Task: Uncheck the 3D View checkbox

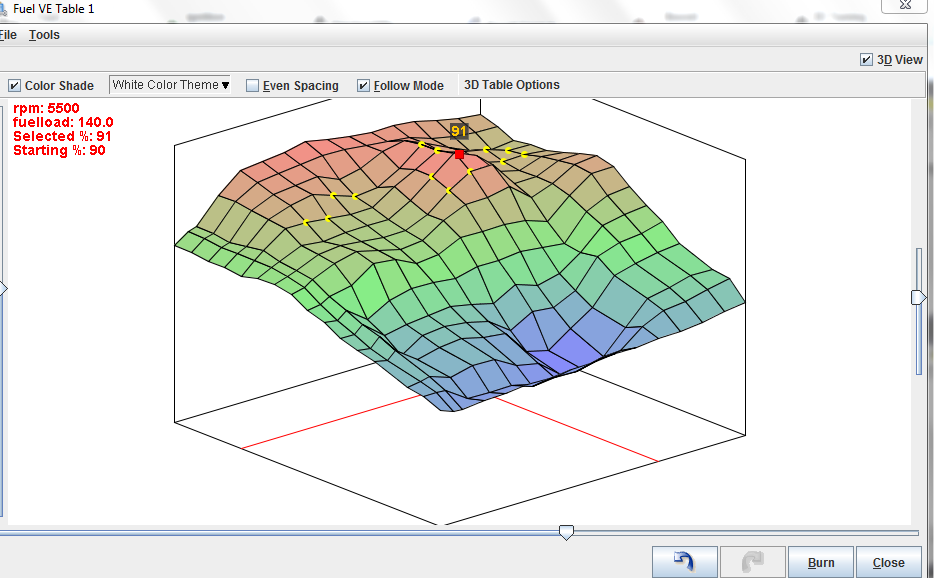Action: pyautogui.click(x=866, y=60)
